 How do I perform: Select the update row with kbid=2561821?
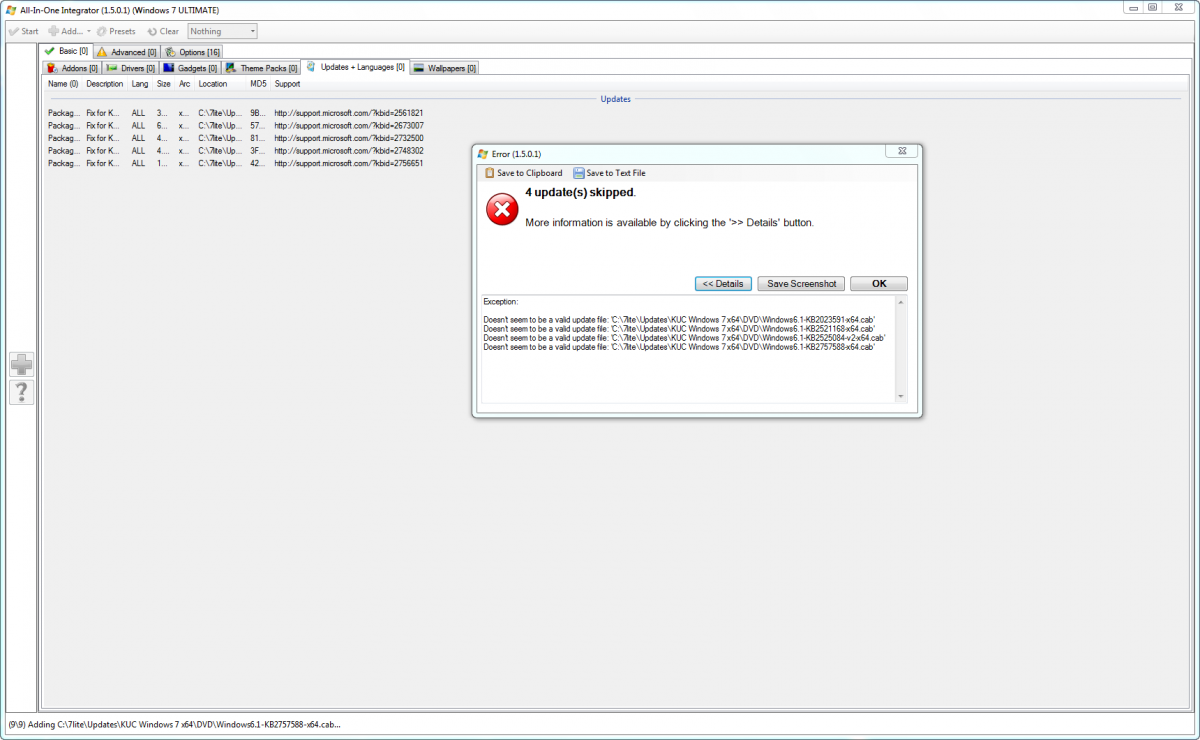pyautogui.click(x=236, y=113)
